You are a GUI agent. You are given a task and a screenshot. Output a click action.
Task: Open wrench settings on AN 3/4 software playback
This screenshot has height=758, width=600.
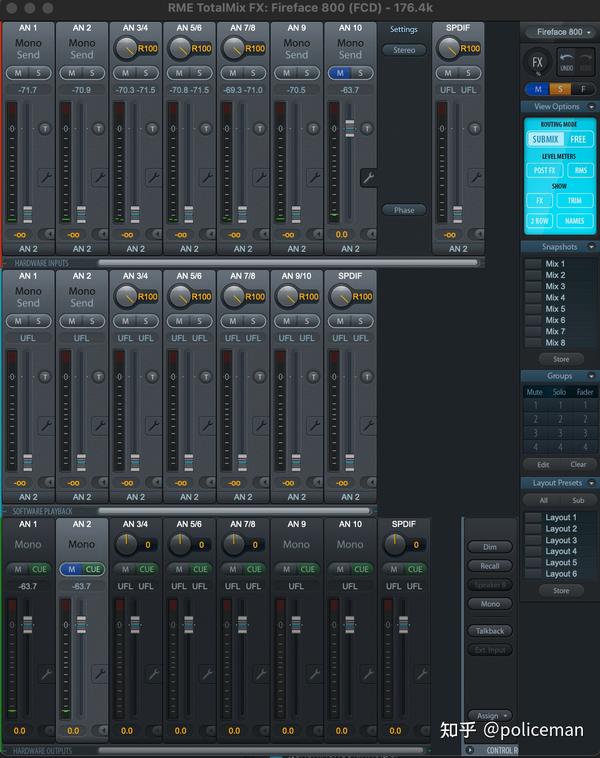click(x=153, y=425)
